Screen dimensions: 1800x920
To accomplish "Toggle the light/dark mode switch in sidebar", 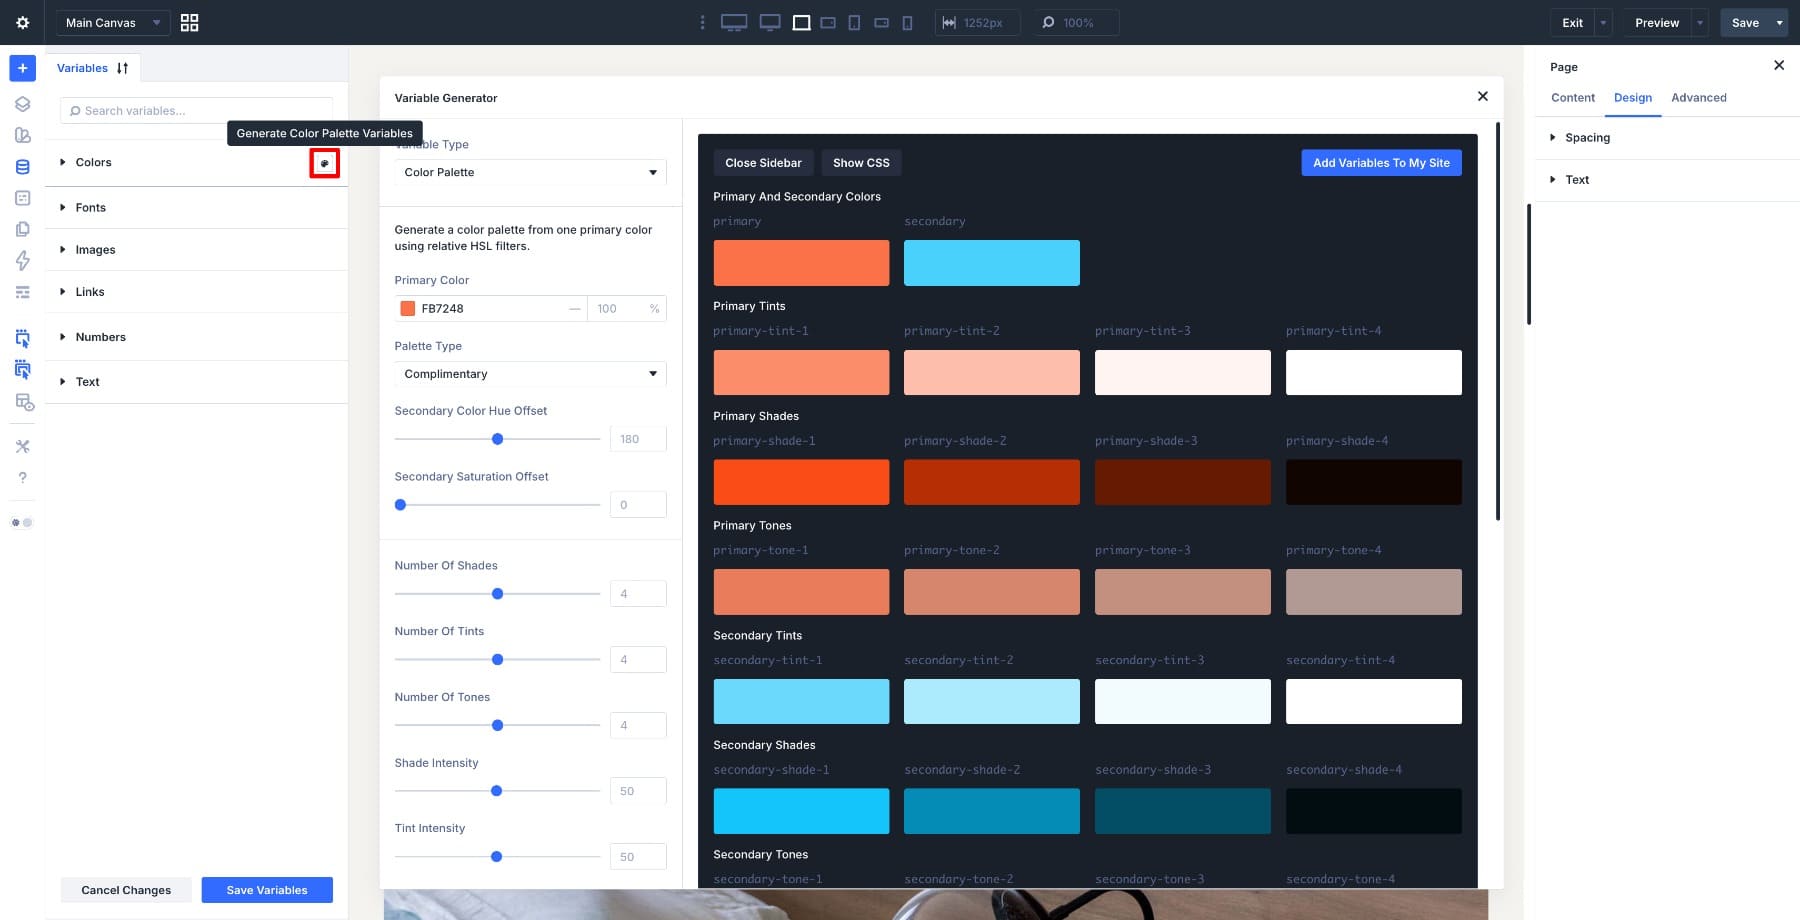I will click(22, 522).
